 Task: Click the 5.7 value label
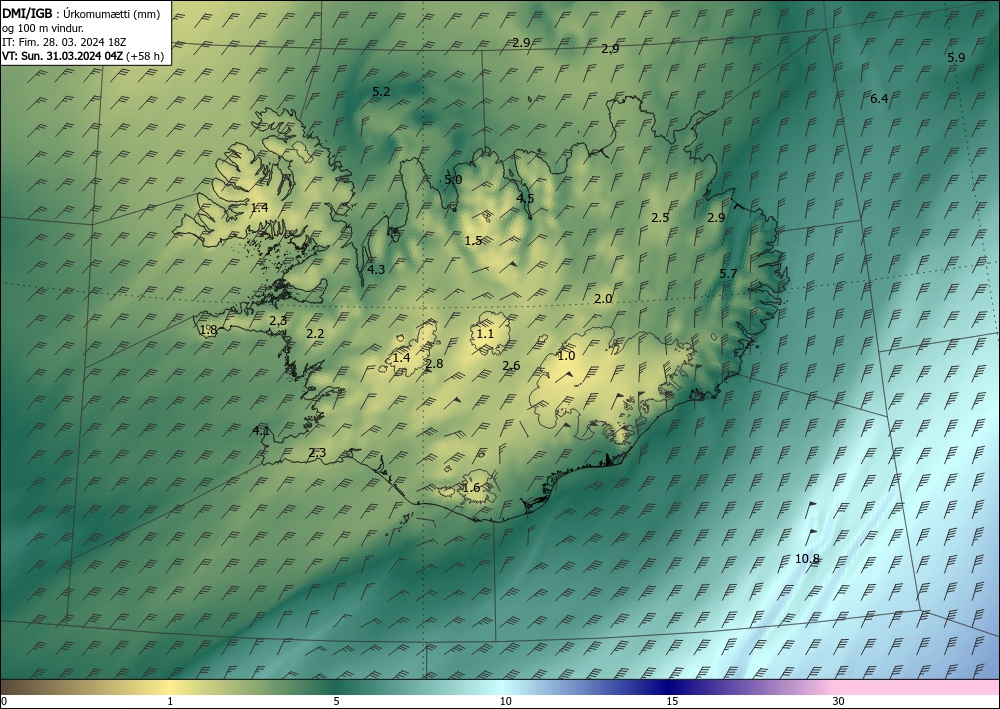(x=728, y=274)
